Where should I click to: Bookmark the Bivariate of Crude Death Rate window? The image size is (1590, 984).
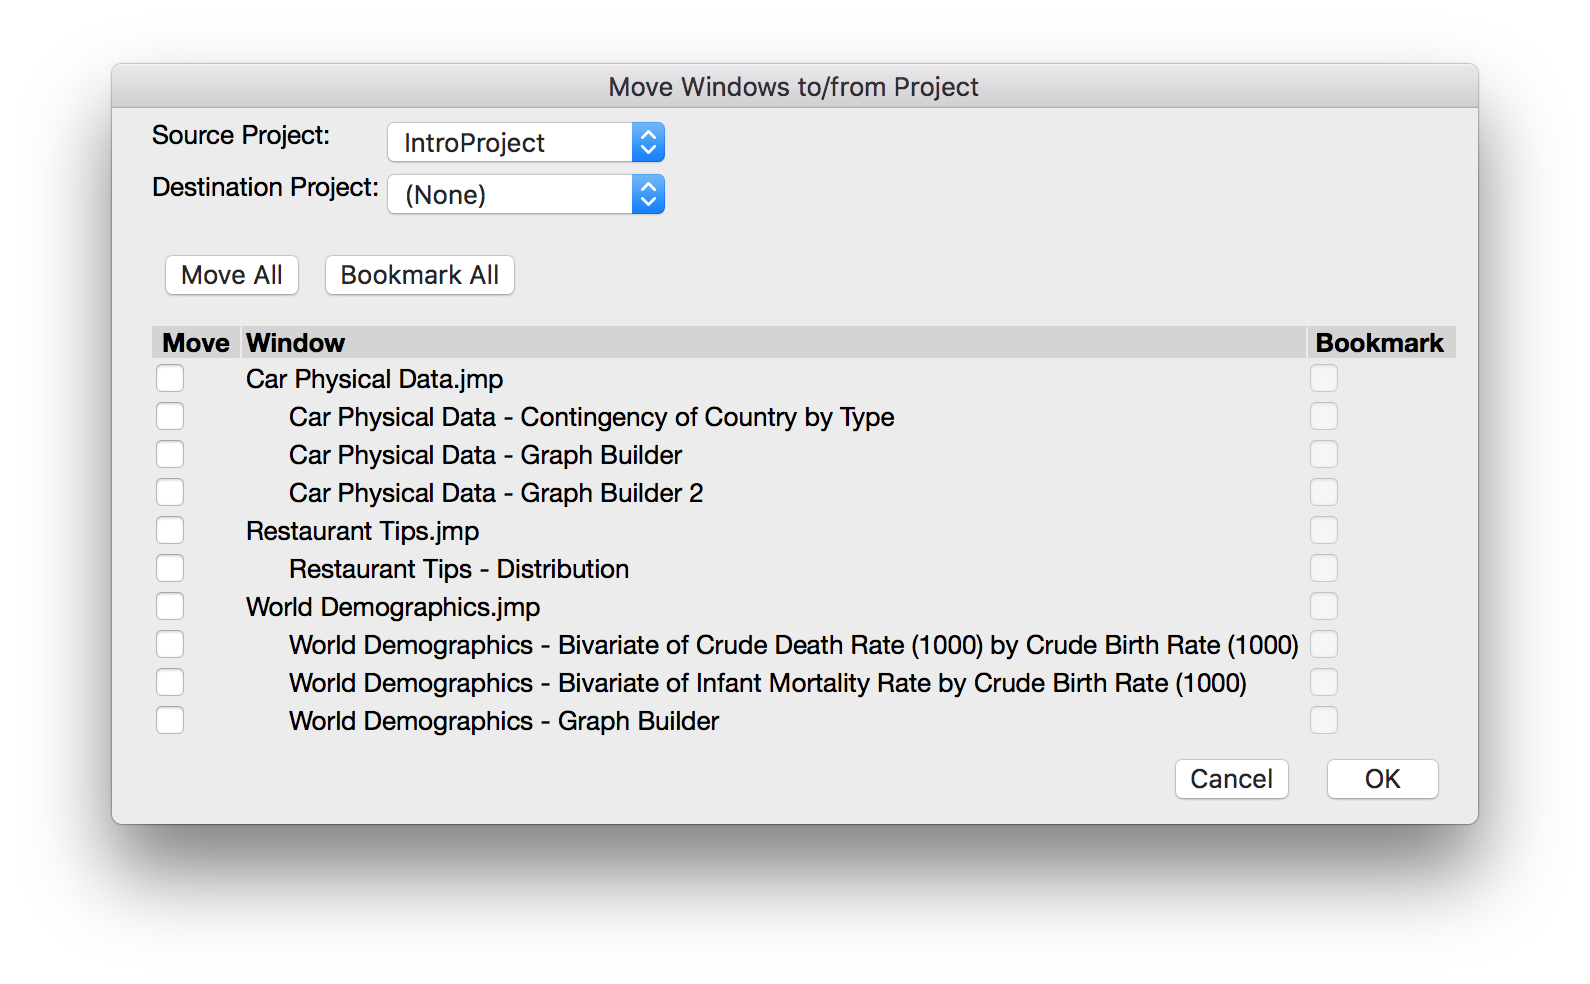click(x=1324, y=644)
